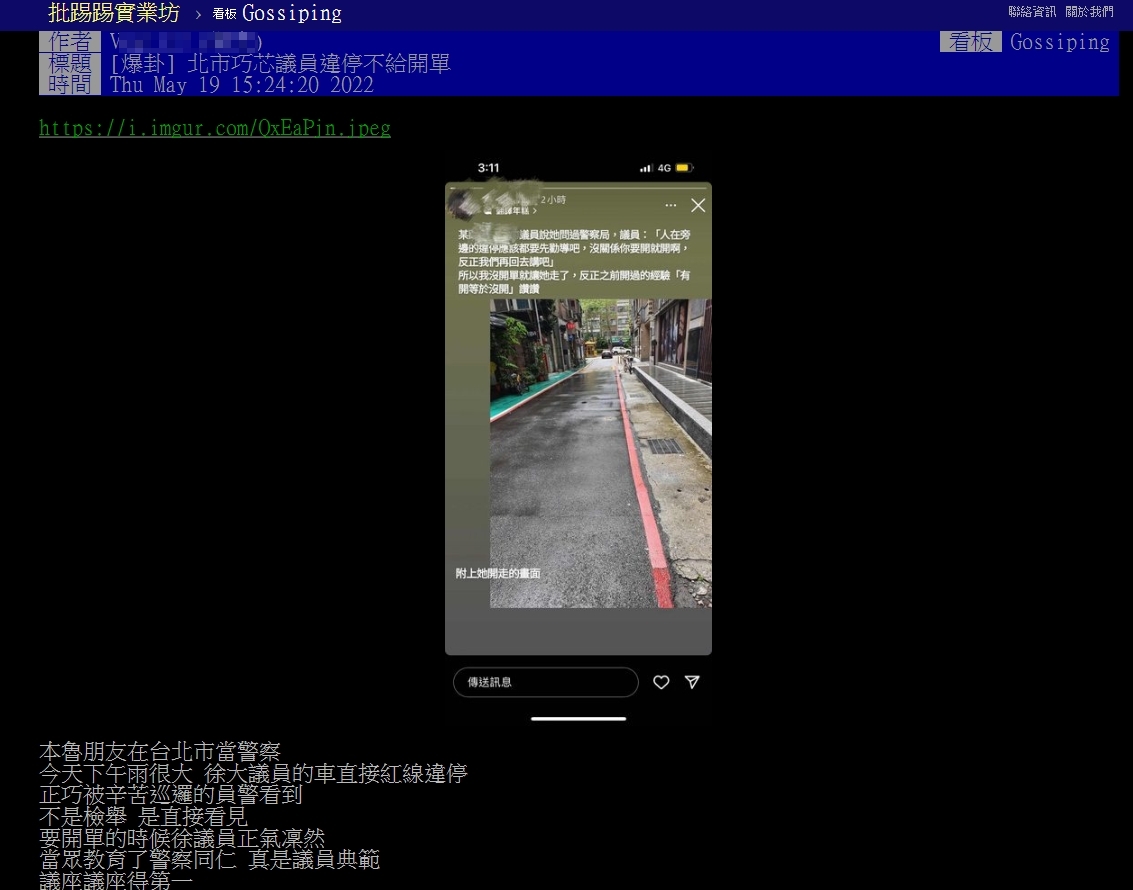Viewport: 1133px width, 890px height.
Task: Click the 標題 label
Action: [69, 64]
